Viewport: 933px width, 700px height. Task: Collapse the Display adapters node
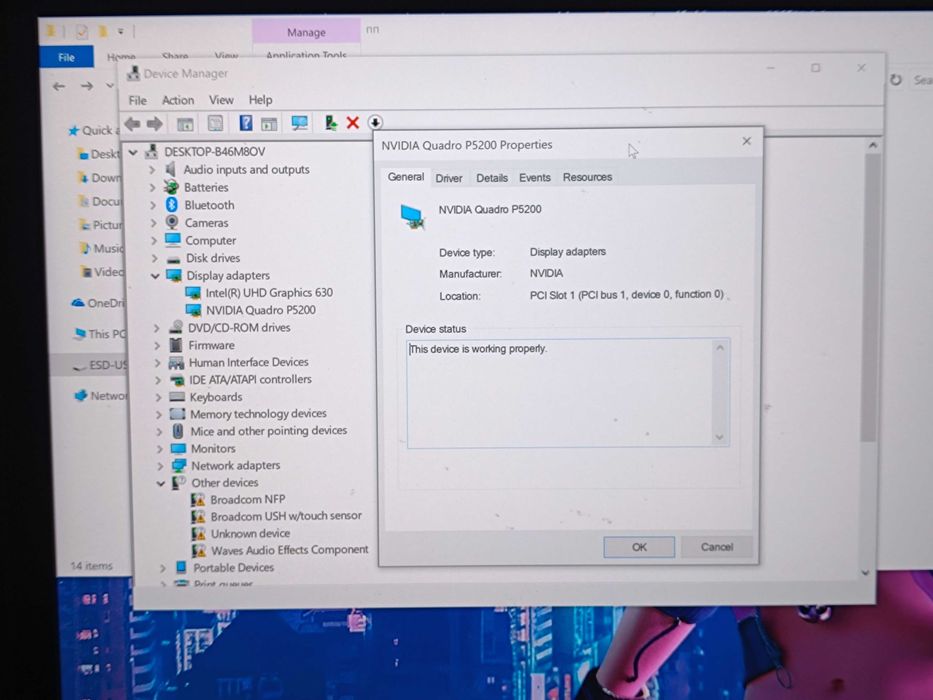(155, 276)
